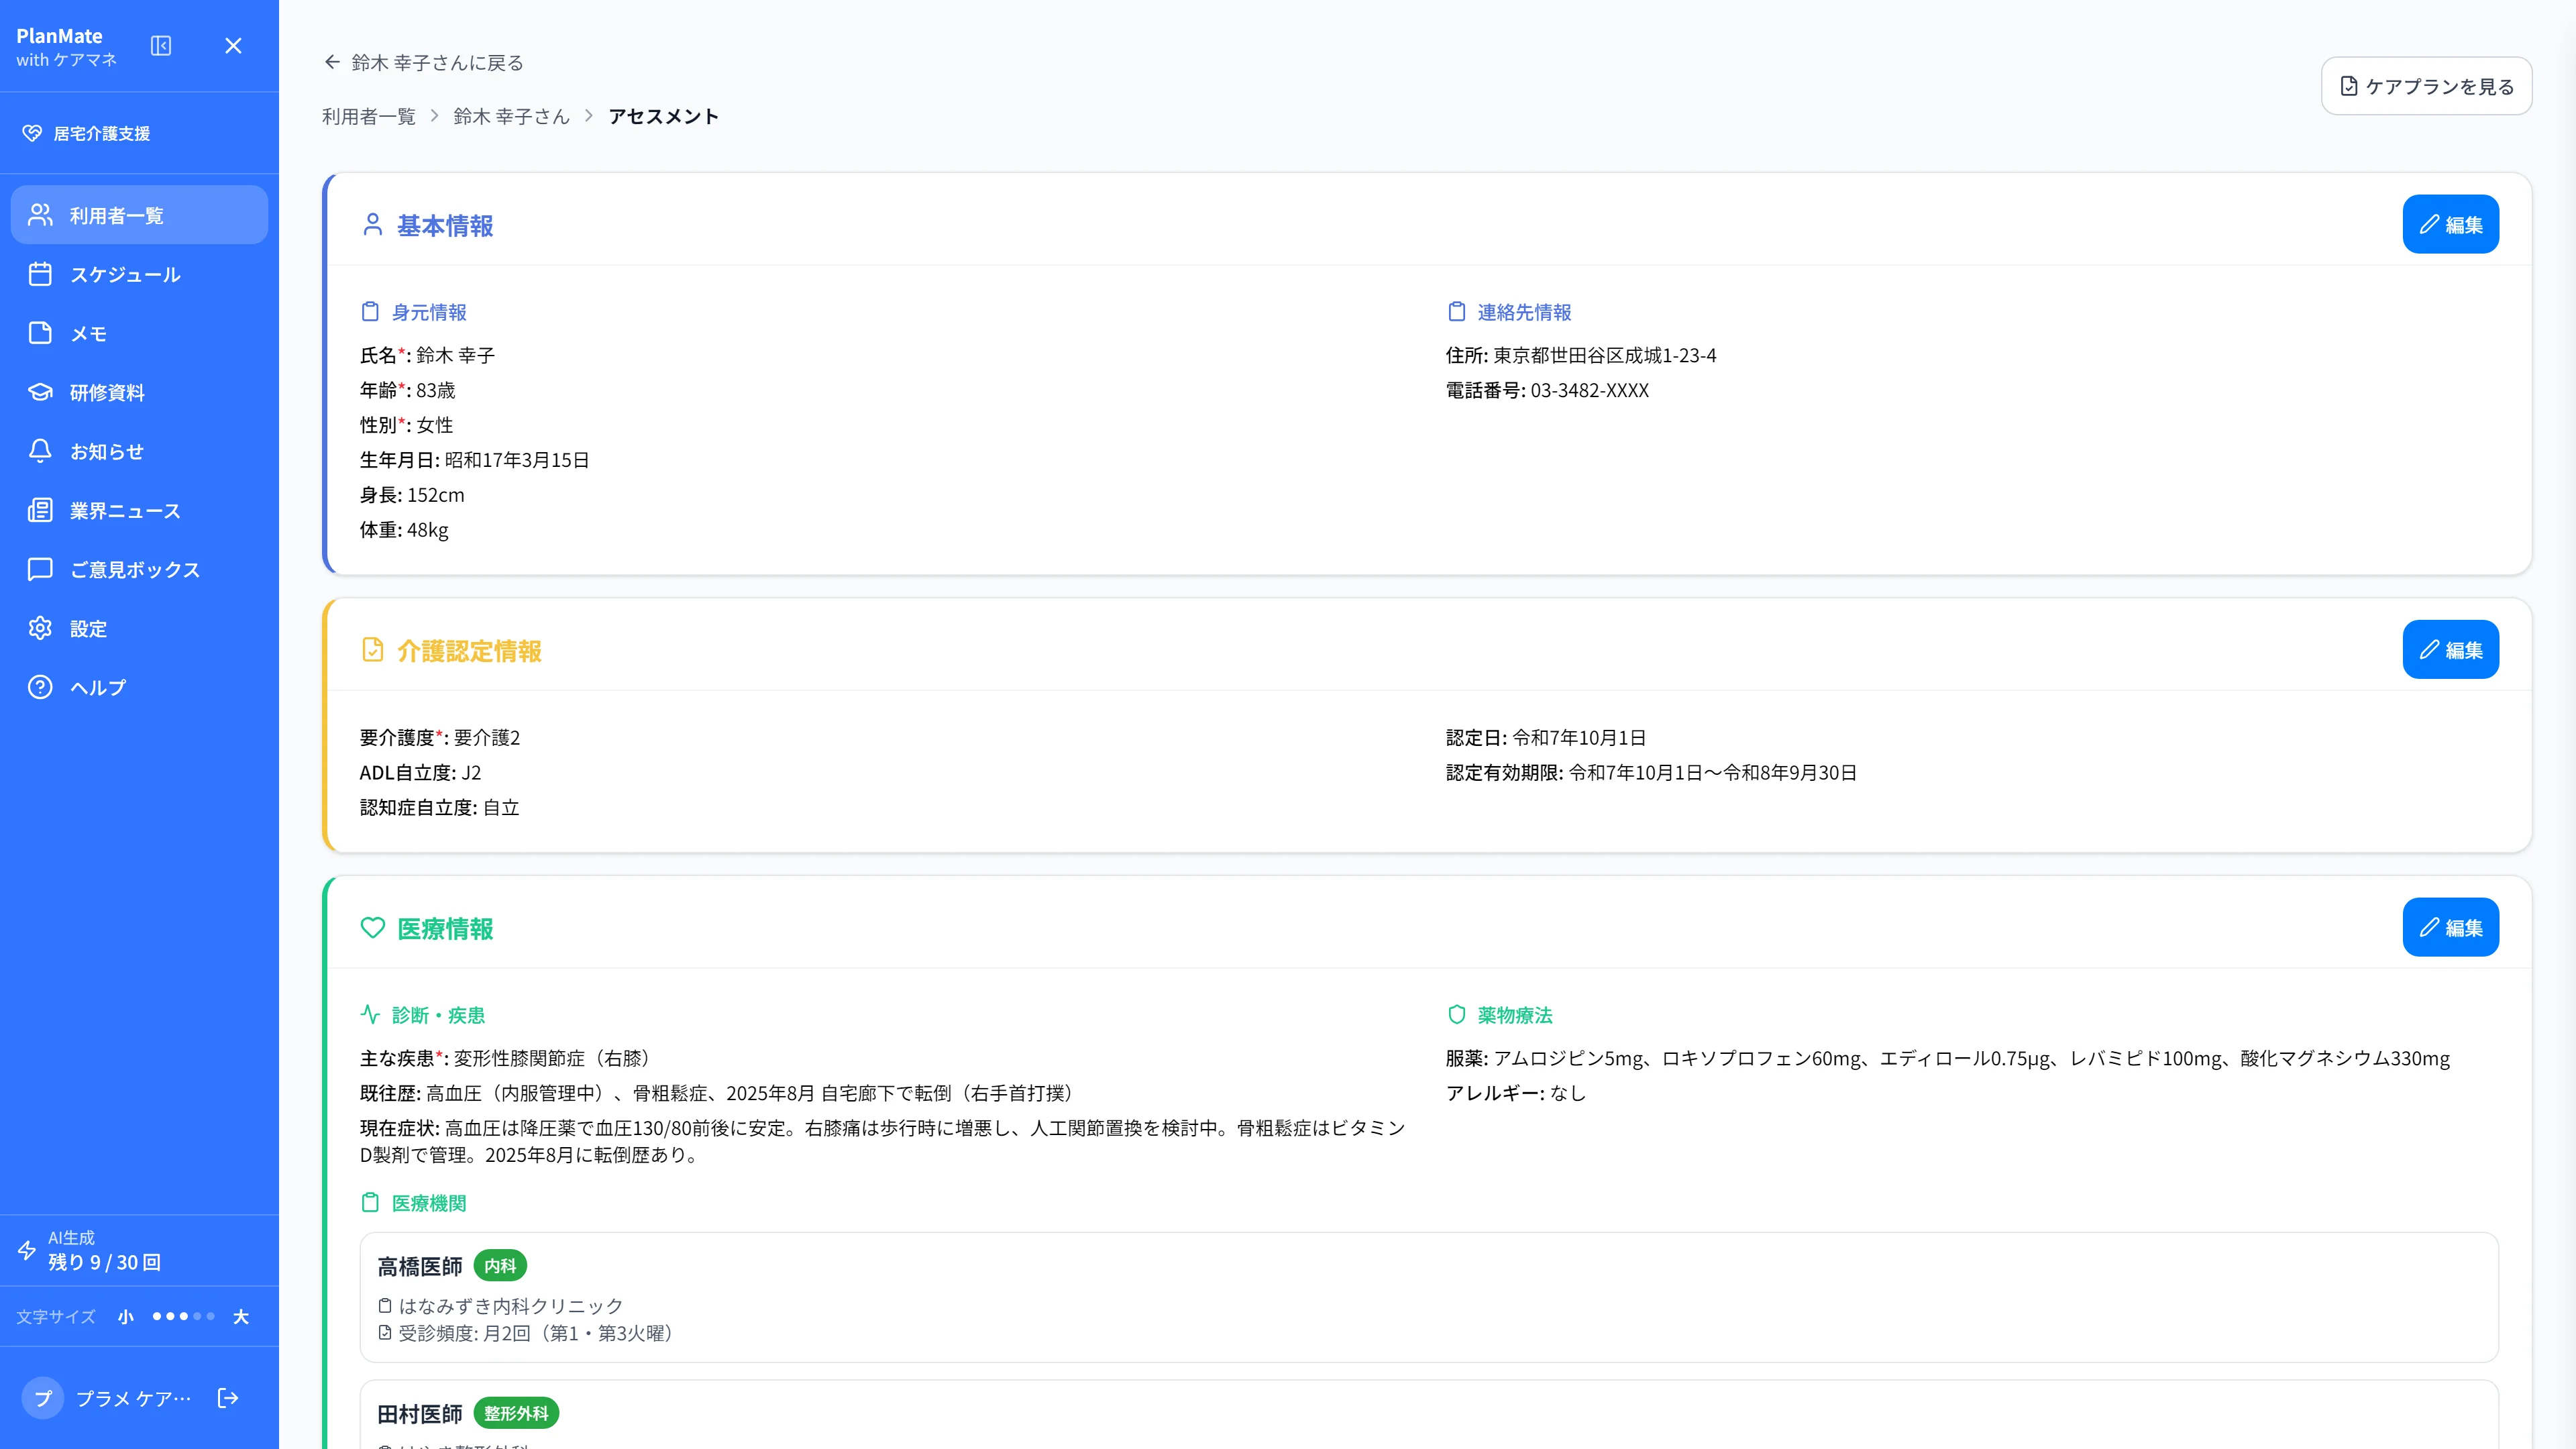The width and height of the screenshot is (2576, 1449).
Task: Click the 身元情報 clipboard icon
Action: click(370, 312)
